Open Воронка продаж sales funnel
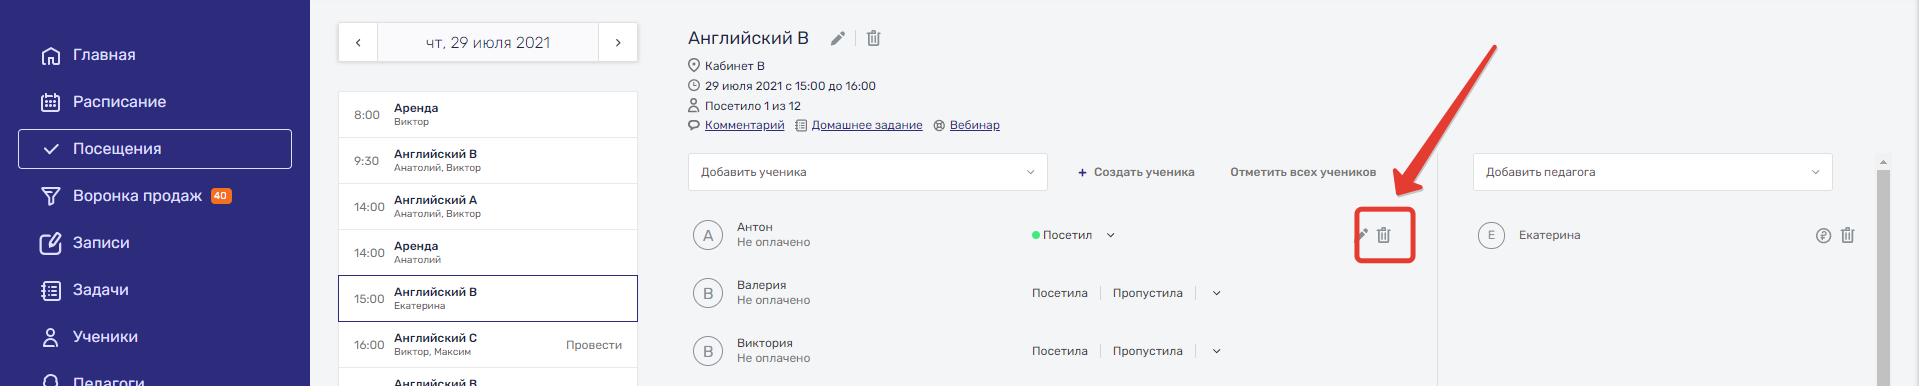The height and width of the screenshot is (386, 1919). (137, 196)
